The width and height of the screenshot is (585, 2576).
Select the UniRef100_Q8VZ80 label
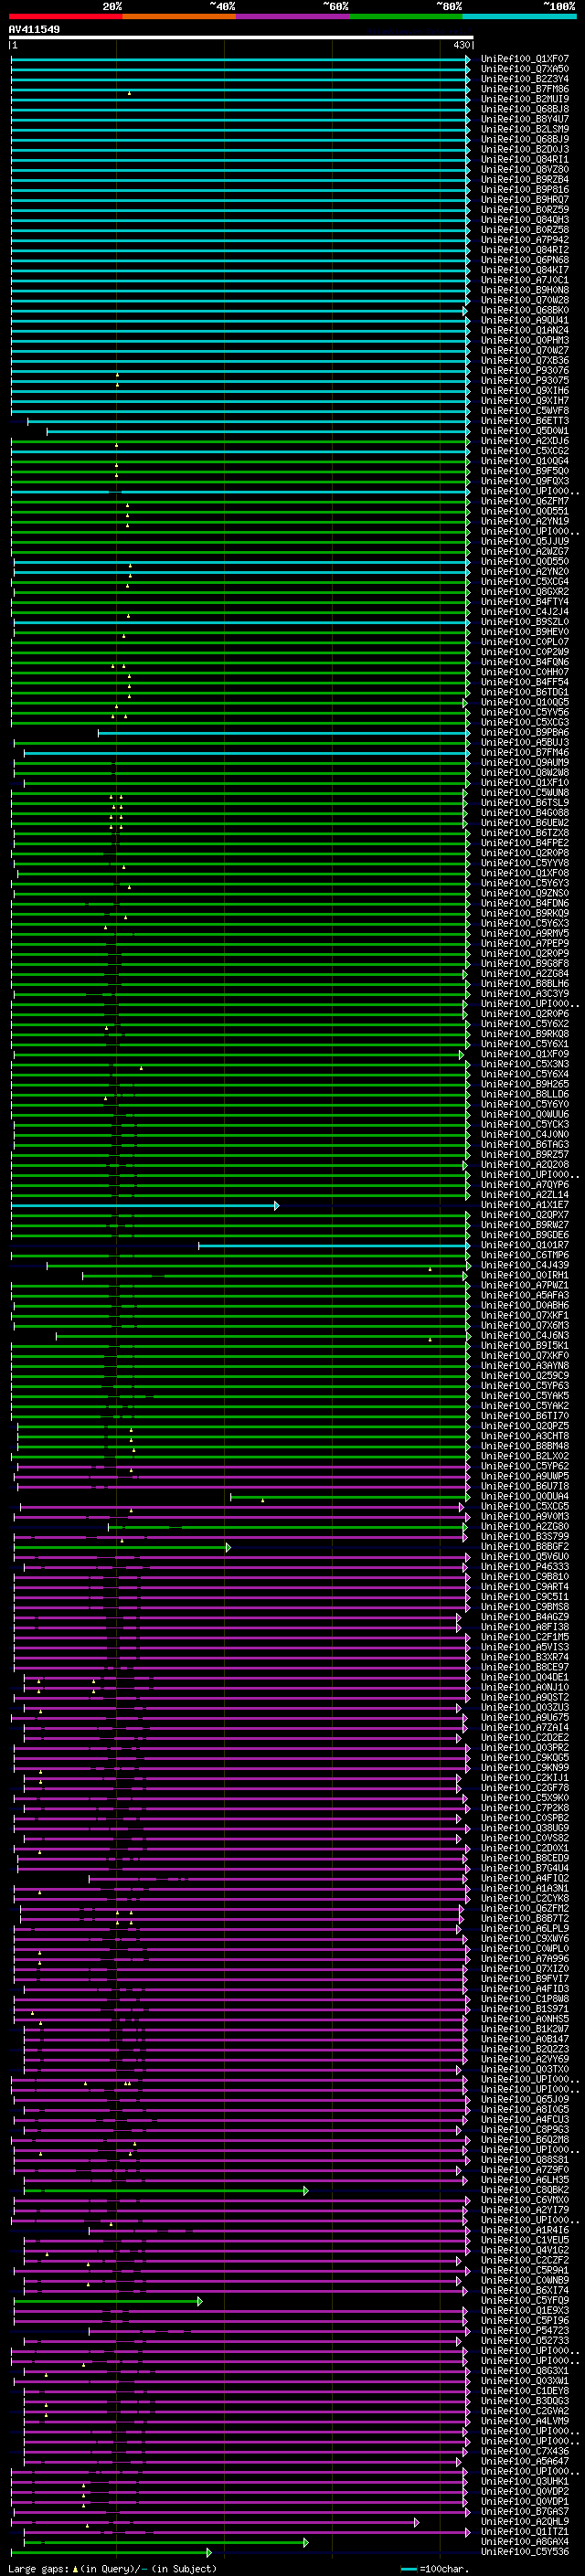[524, 169]
